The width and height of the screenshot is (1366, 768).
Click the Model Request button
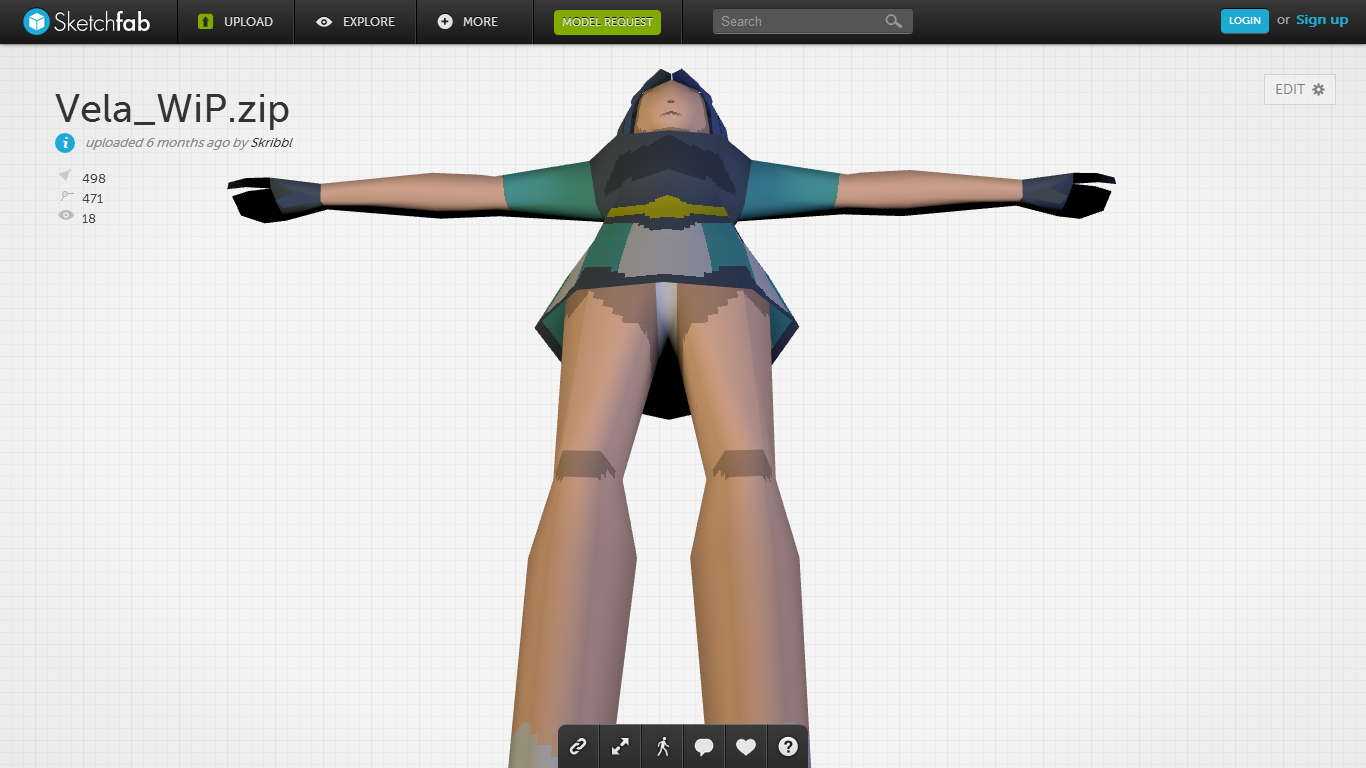click(607, 22)
